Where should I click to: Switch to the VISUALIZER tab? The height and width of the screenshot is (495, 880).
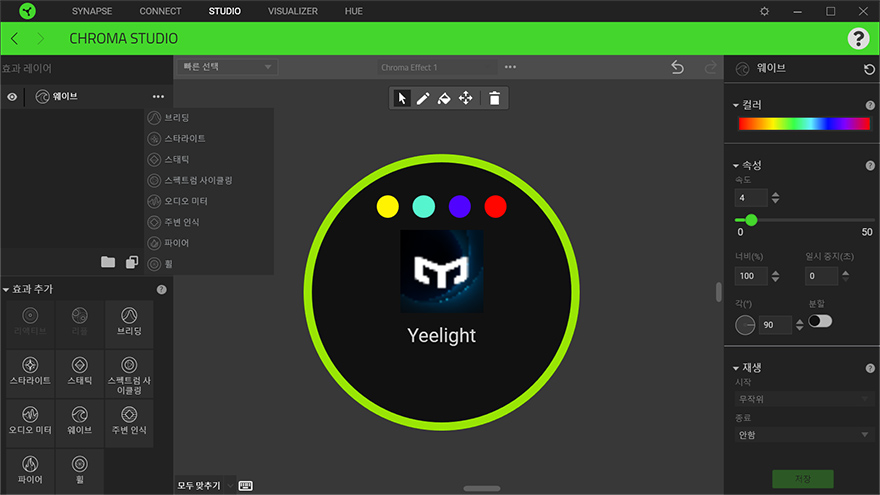pos(292,11)
